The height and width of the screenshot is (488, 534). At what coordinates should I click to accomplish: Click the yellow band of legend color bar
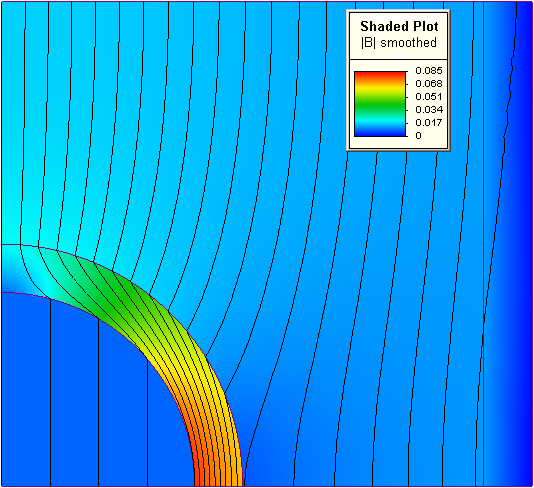380,88
